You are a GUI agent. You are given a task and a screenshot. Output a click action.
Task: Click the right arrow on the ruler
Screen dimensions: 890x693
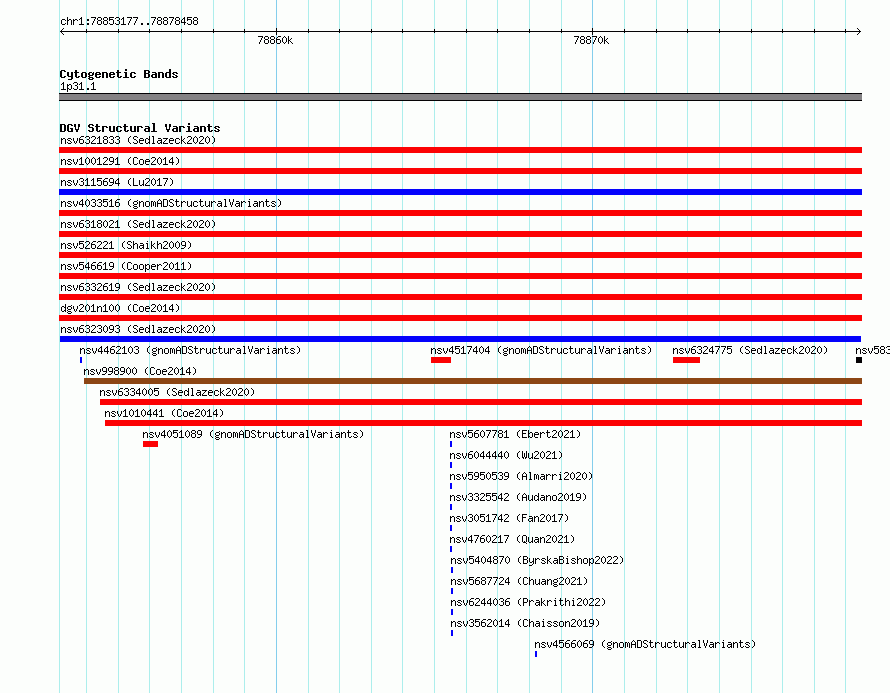point(858,31)
